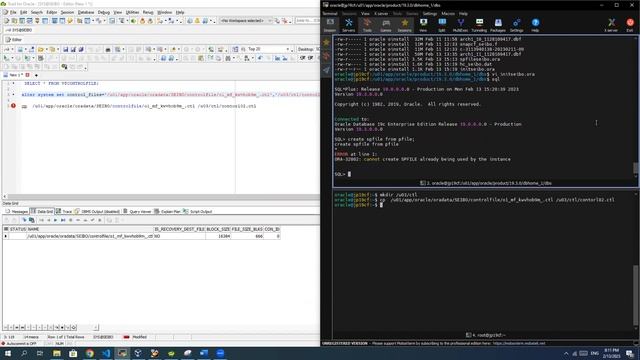640x360 pixels.
Task: Click the root@p19cf session tab at bottom
Action: tap(486, 335)
